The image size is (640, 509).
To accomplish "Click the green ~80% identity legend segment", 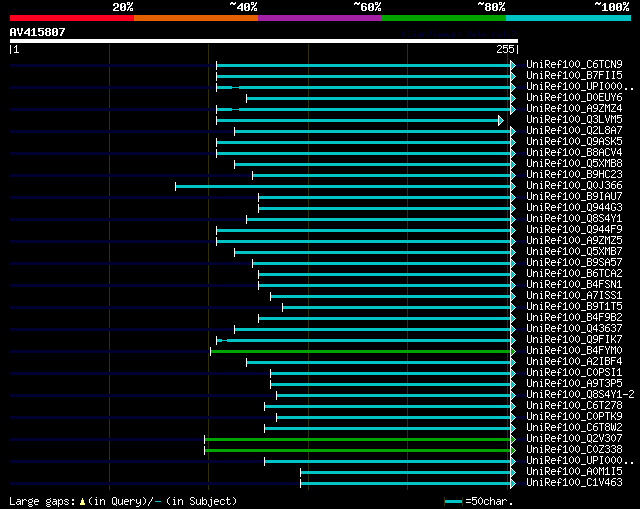I will [444, 18].
